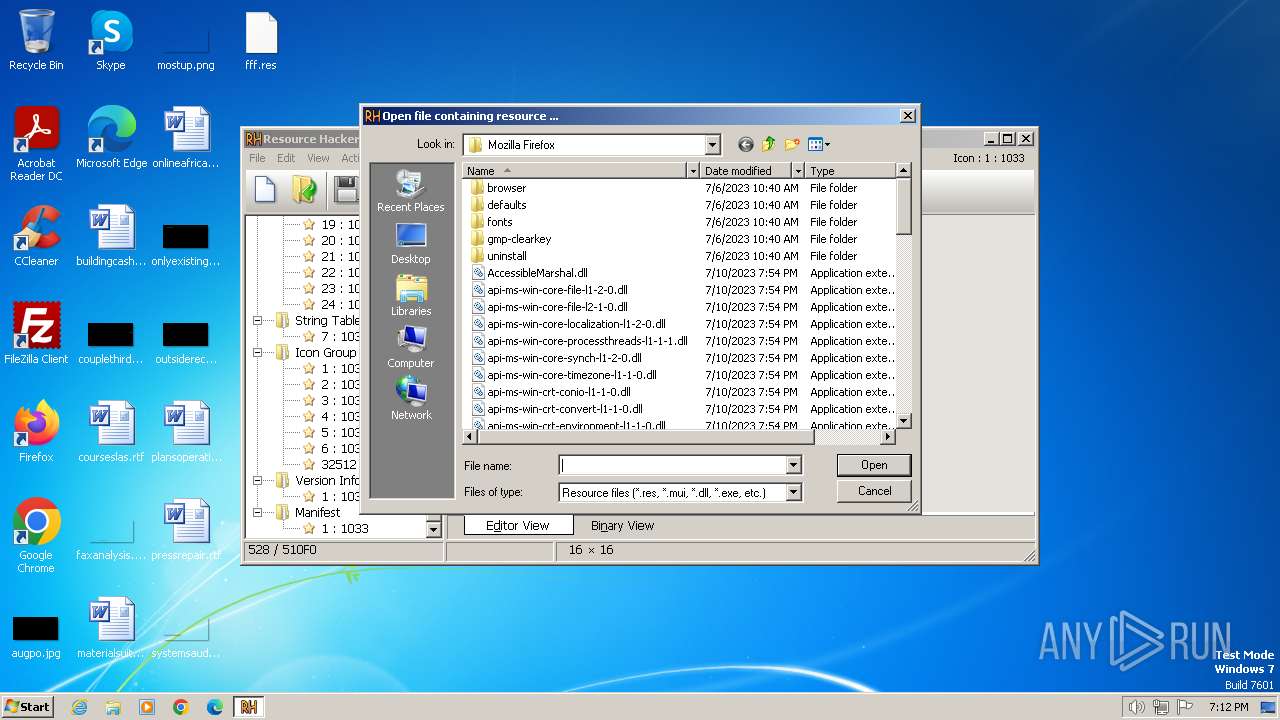Select api-ms-win-core-timezone-l1-1-0.dll file

[564, 375]
